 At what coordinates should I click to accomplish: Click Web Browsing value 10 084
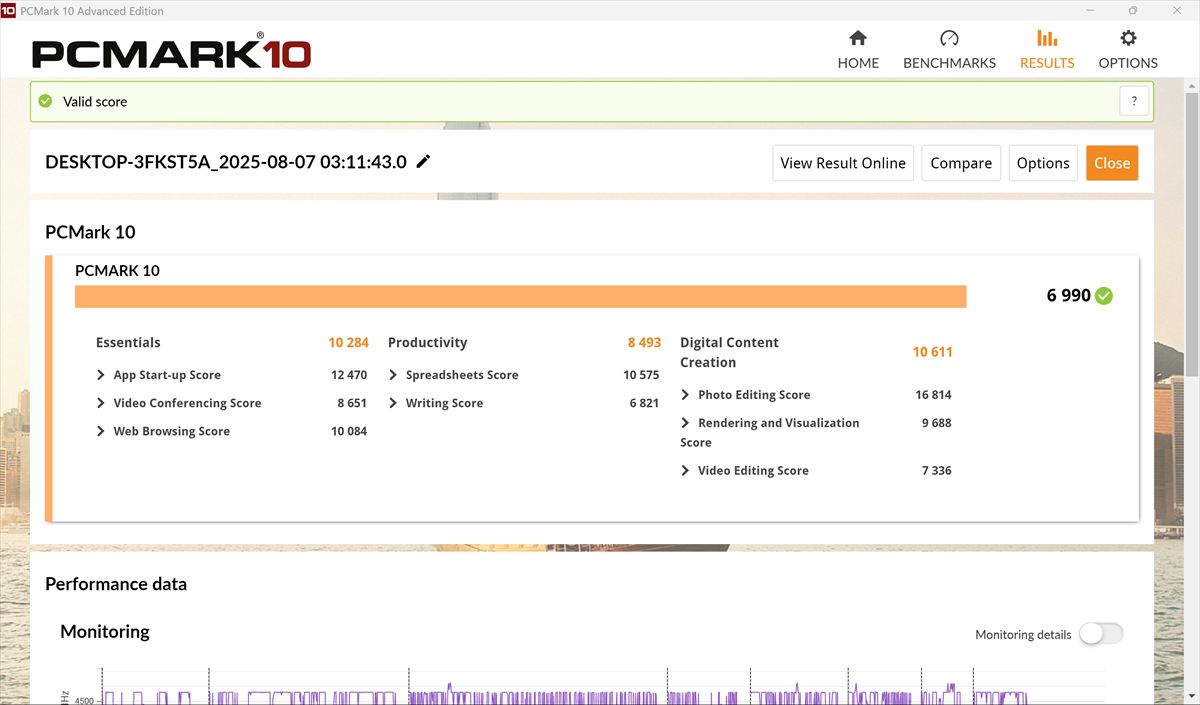(349, 431)
